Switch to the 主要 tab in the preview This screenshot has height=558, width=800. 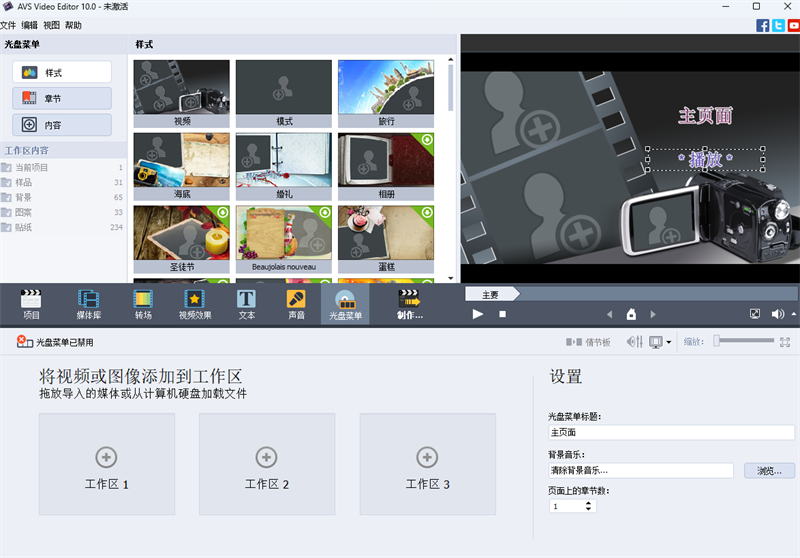pyautogui.click(x=491, y=295)
